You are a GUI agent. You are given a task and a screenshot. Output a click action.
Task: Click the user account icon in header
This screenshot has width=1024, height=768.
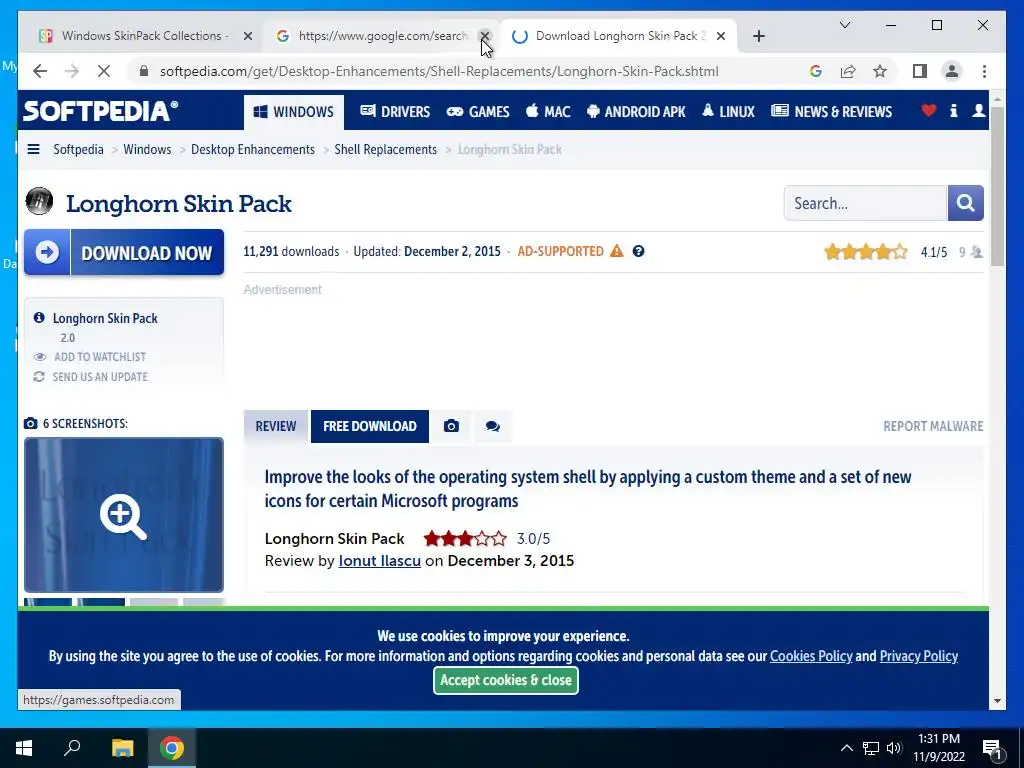pyautogui.click(x=978, y=110)
